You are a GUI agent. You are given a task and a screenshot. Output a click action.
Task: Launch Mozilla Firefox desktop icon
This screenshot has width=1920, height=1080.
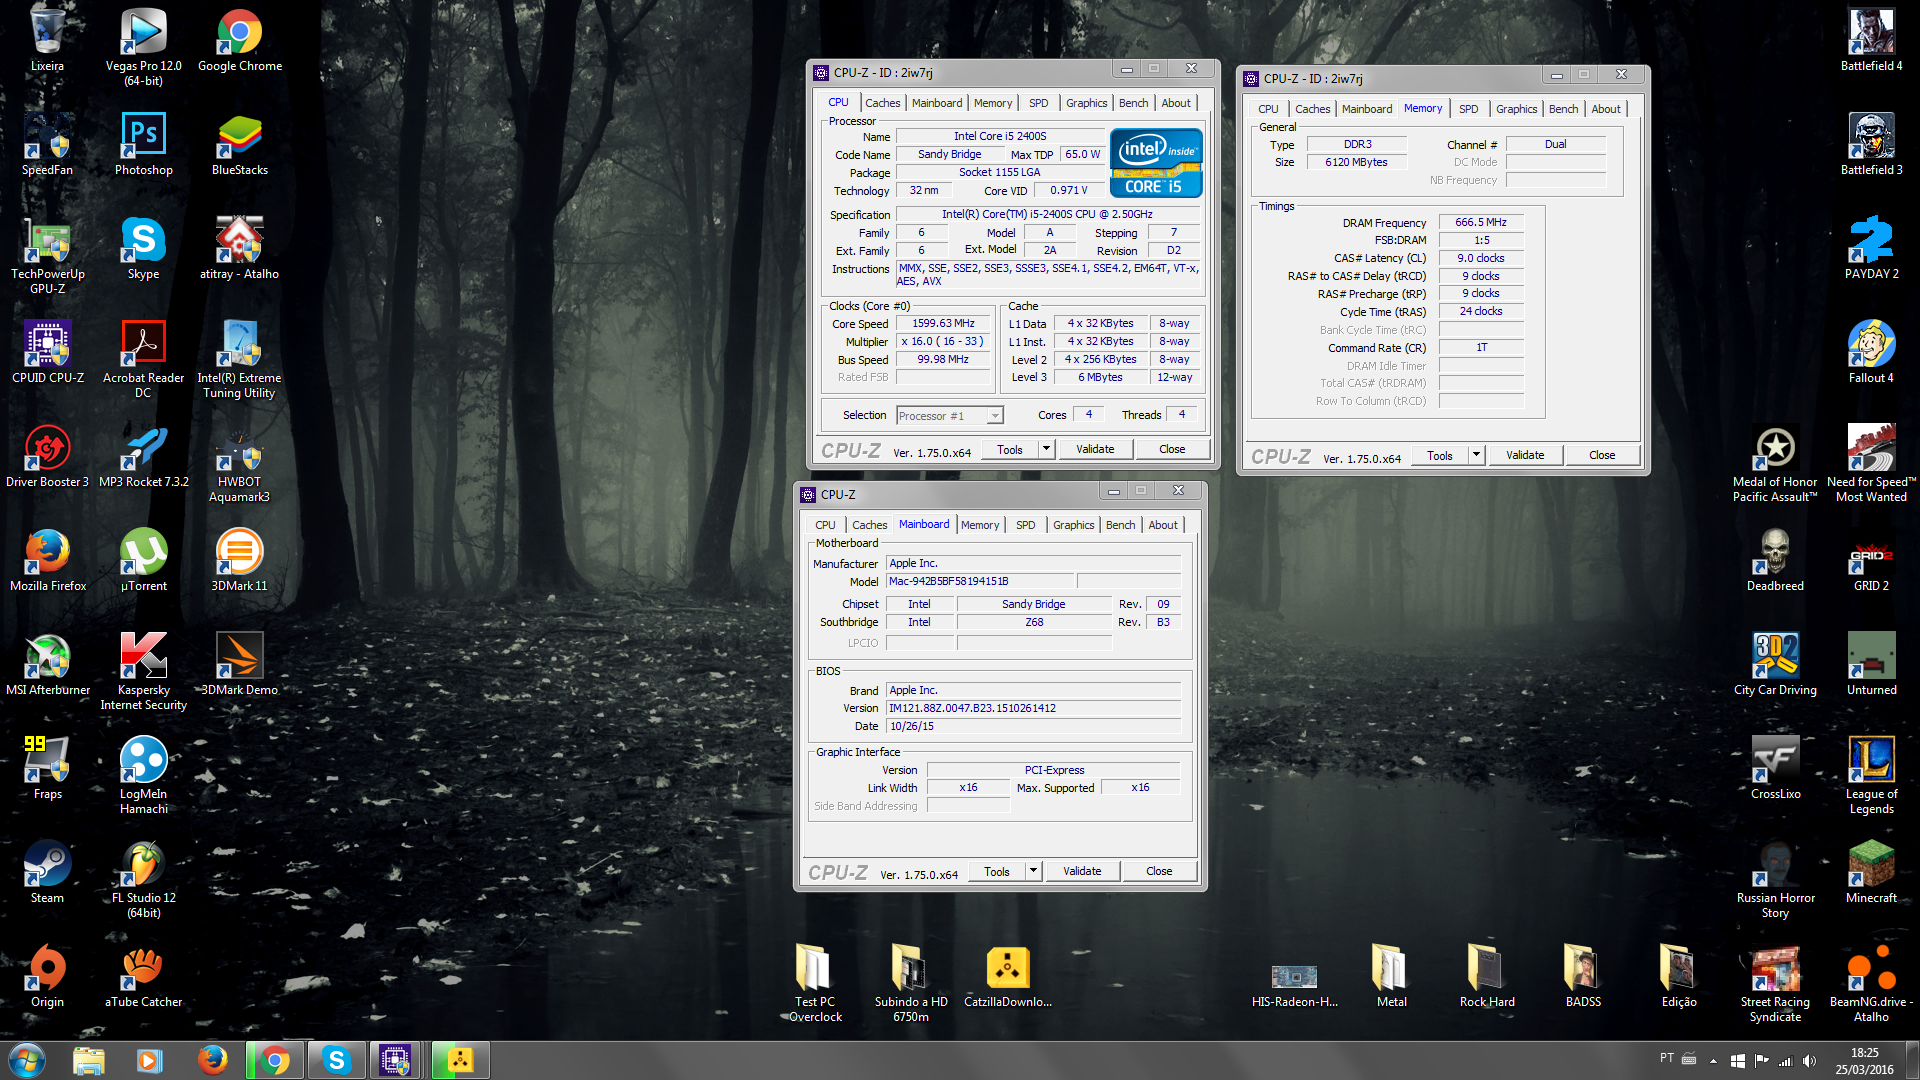coord(47,560)
